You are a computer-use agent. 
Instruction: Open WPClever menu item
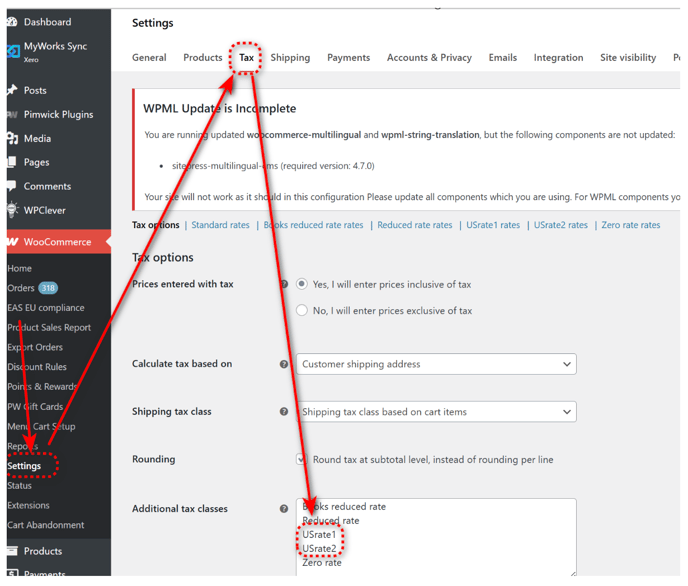(x=44, y=210)
